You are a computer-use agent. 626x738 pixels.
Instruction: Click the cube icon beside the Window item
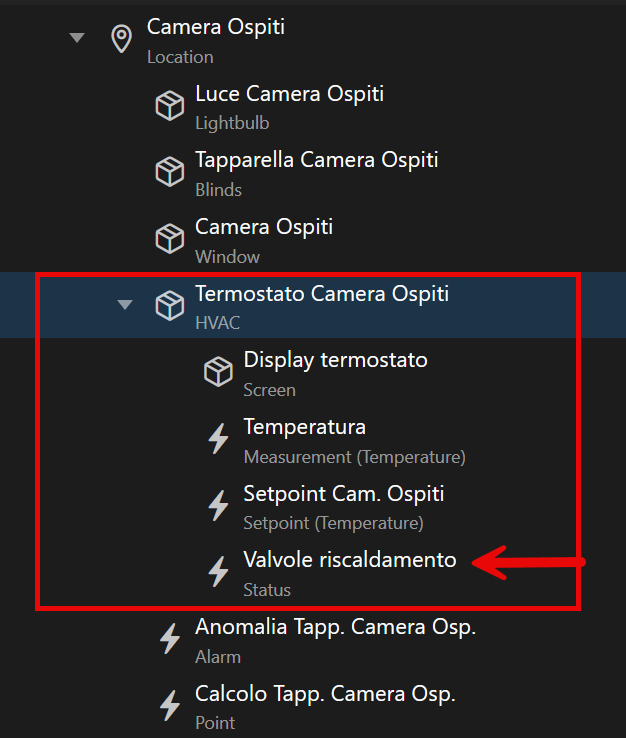(x=169, y=239)
